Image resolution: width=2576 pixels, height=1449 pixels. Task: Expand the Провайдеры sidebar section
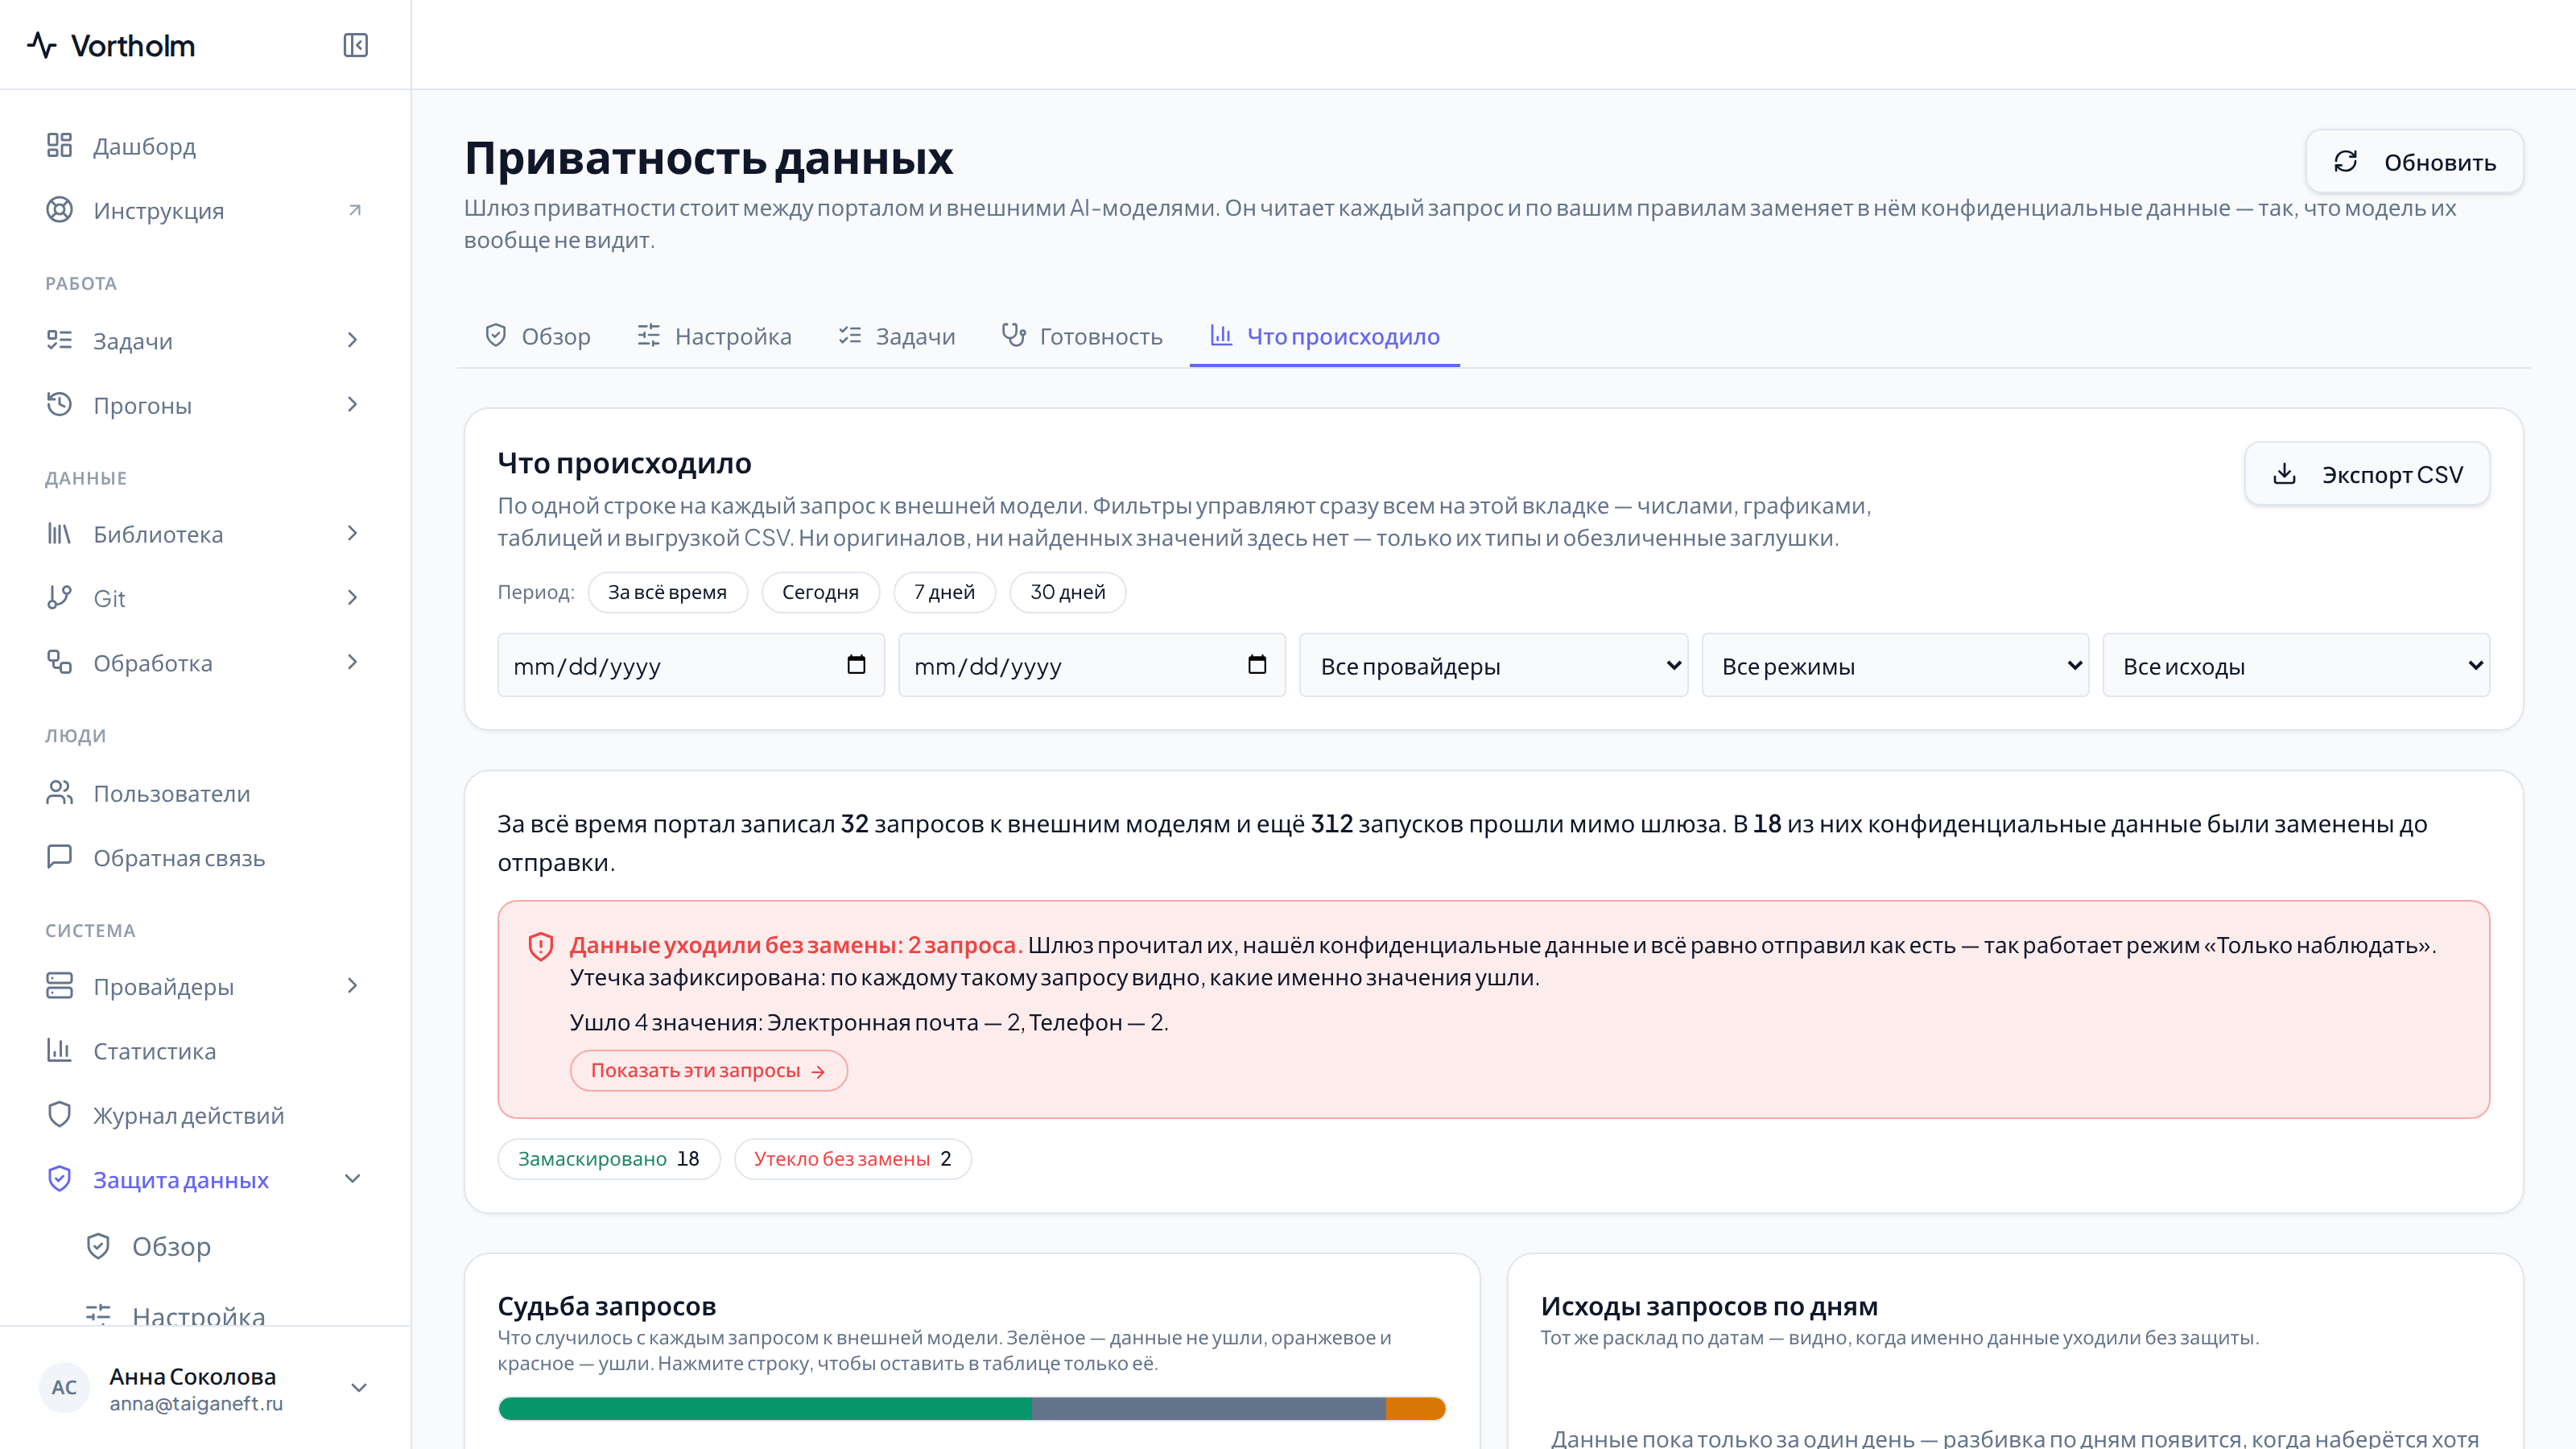pos(352,986)
